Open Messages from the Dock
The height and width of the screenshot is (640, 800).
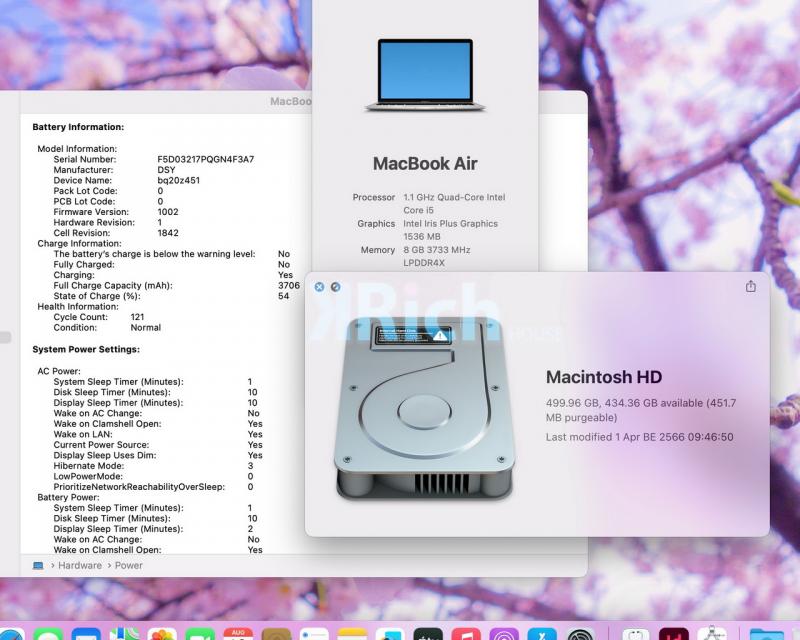click(x=48, y=634)
